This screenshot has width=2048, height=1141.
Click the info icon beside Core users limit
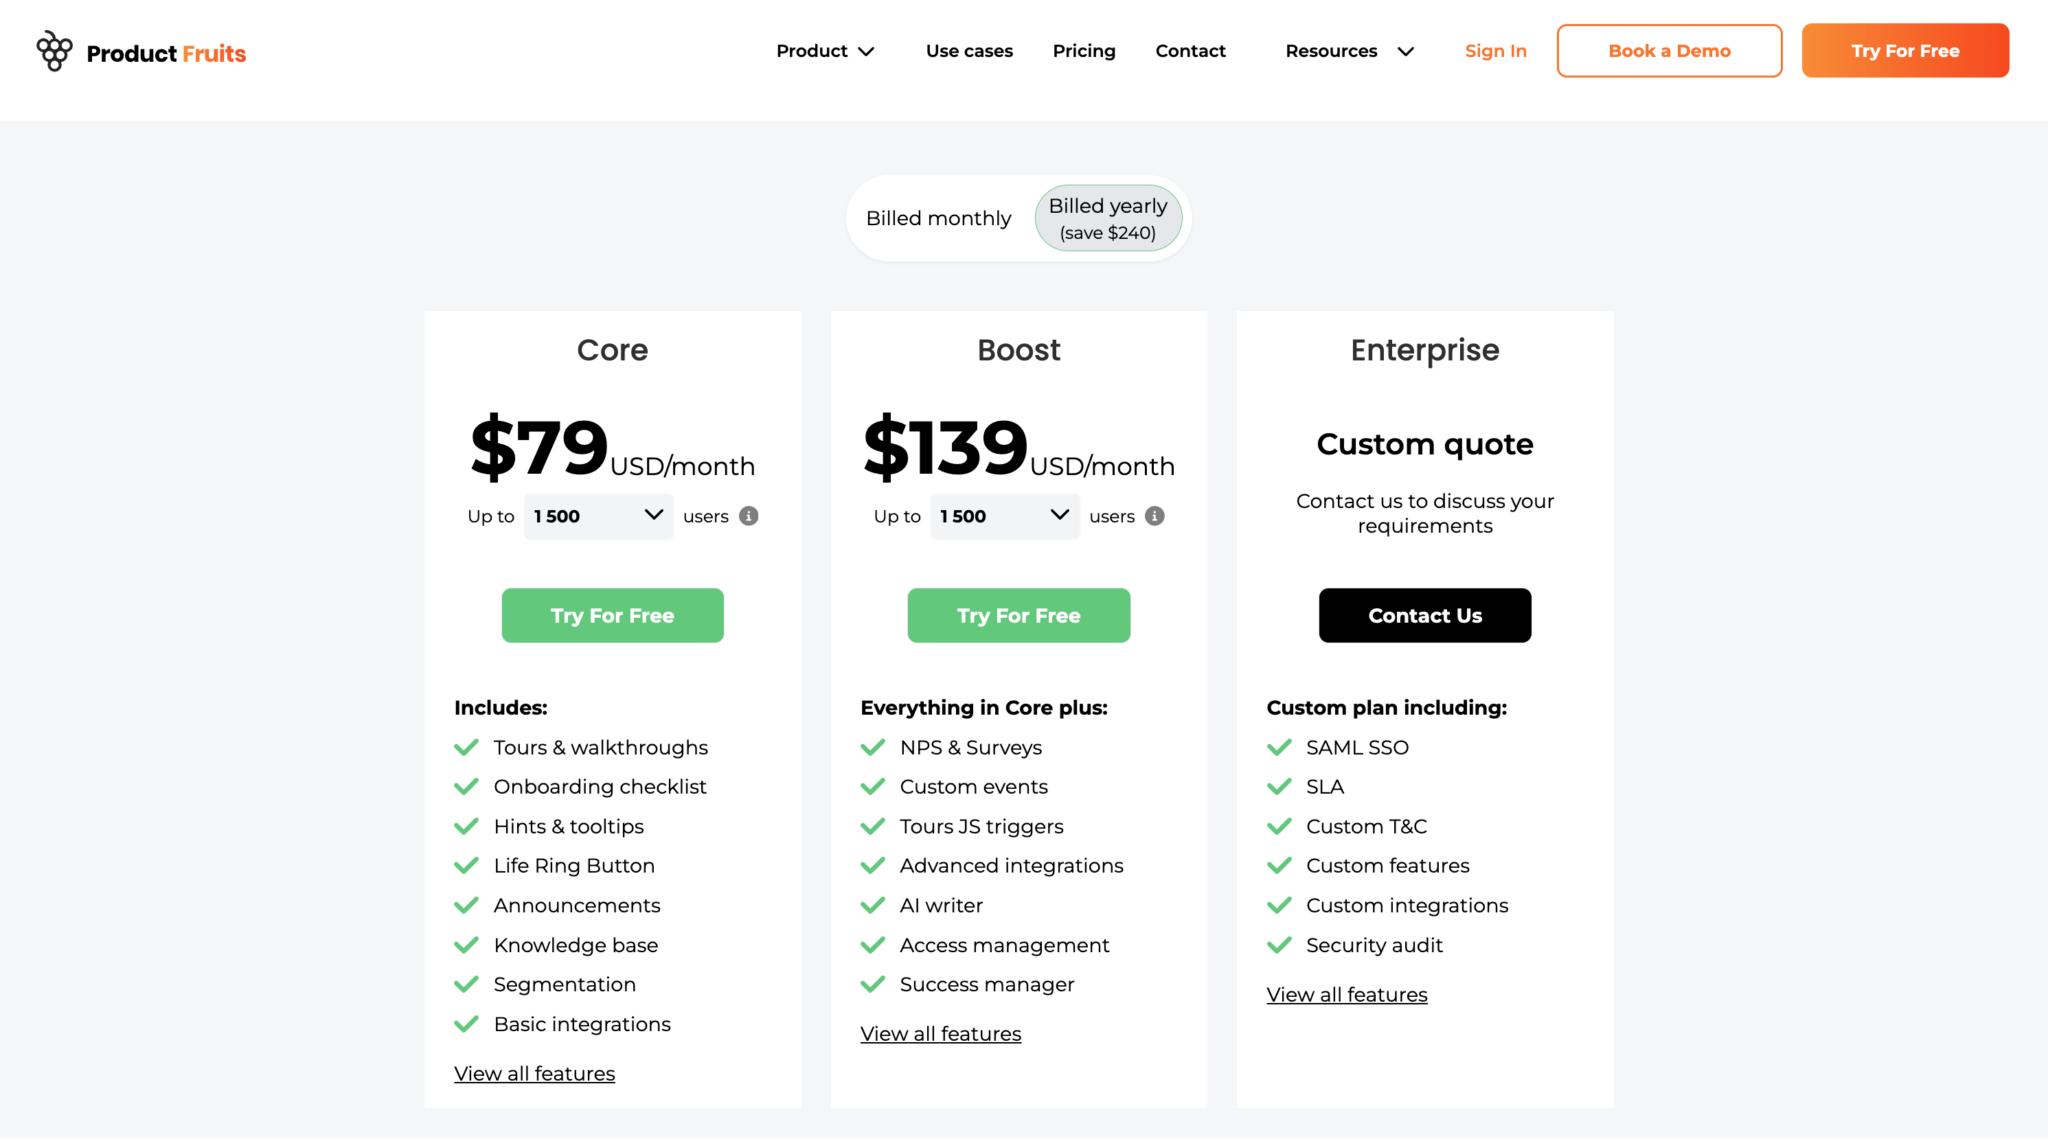[x=748, y=516]
